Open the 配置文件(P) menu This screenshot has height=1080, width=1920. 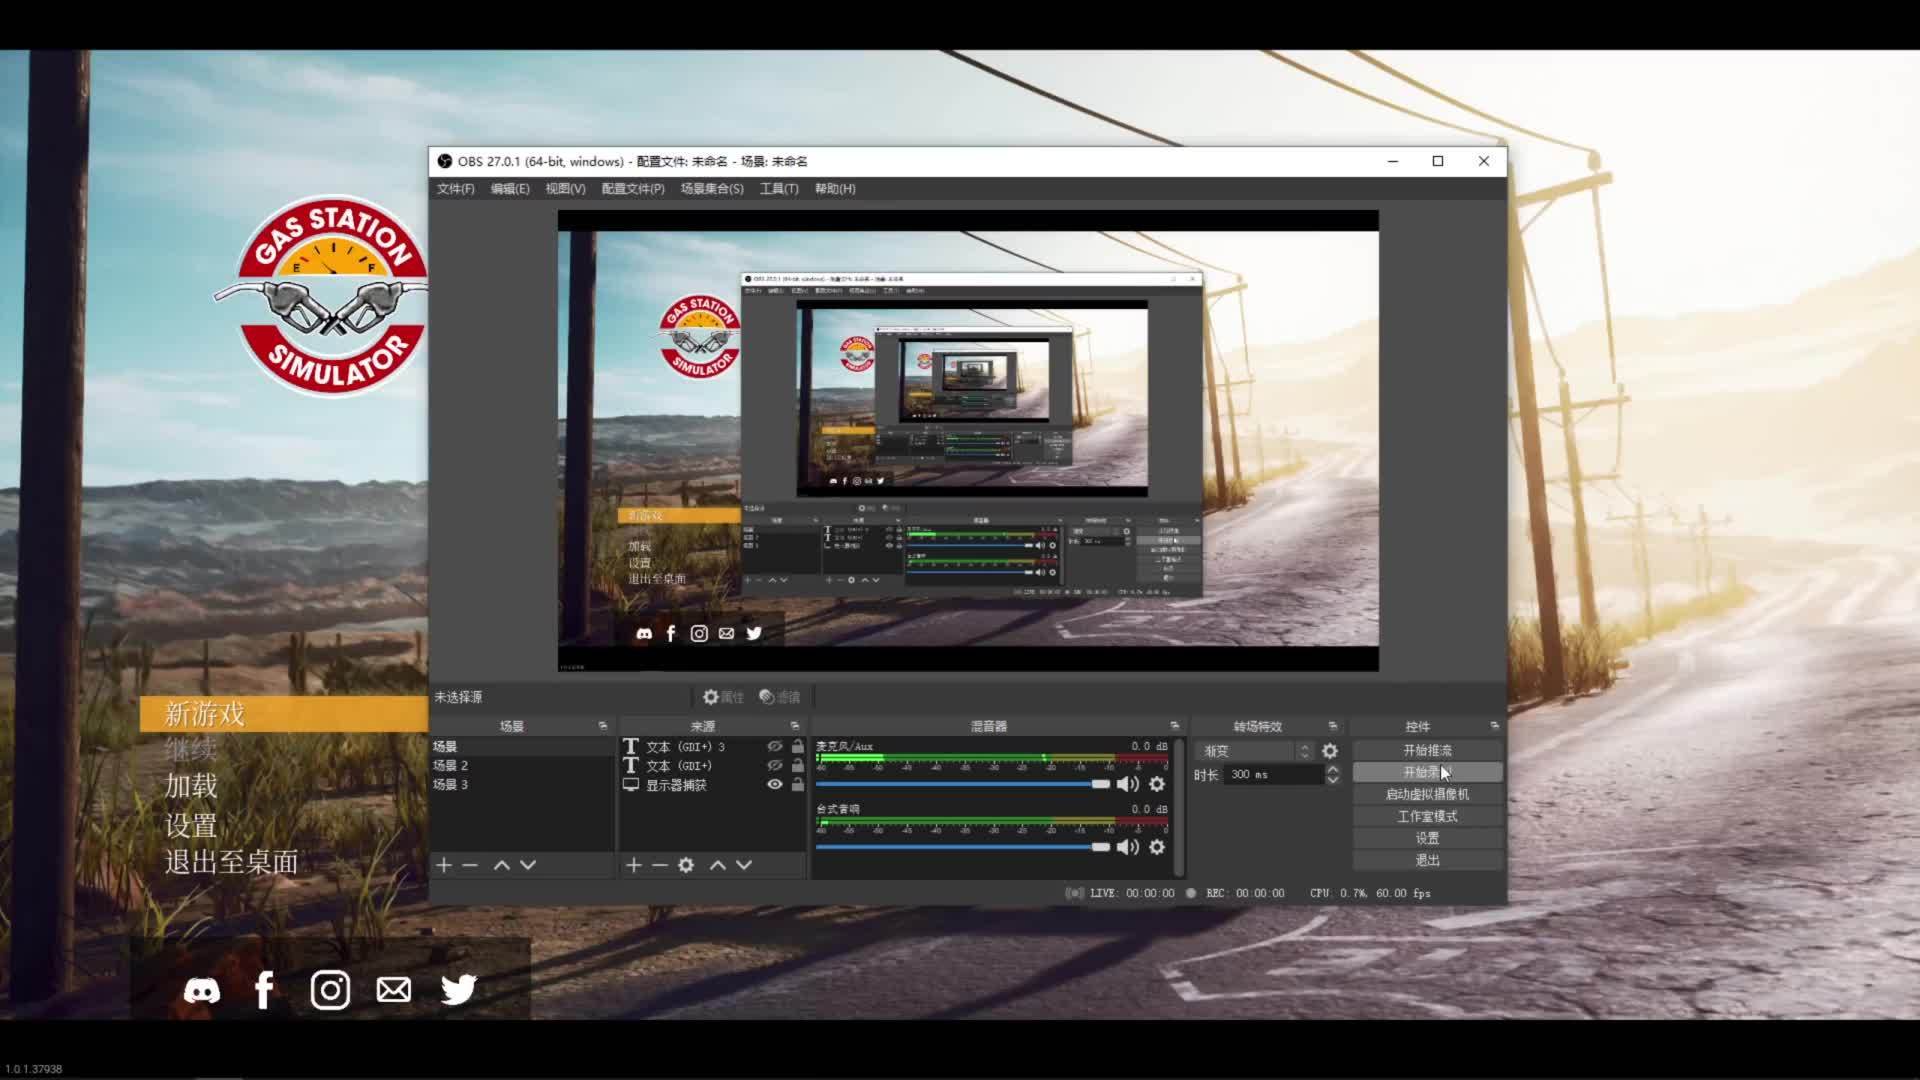633,189
